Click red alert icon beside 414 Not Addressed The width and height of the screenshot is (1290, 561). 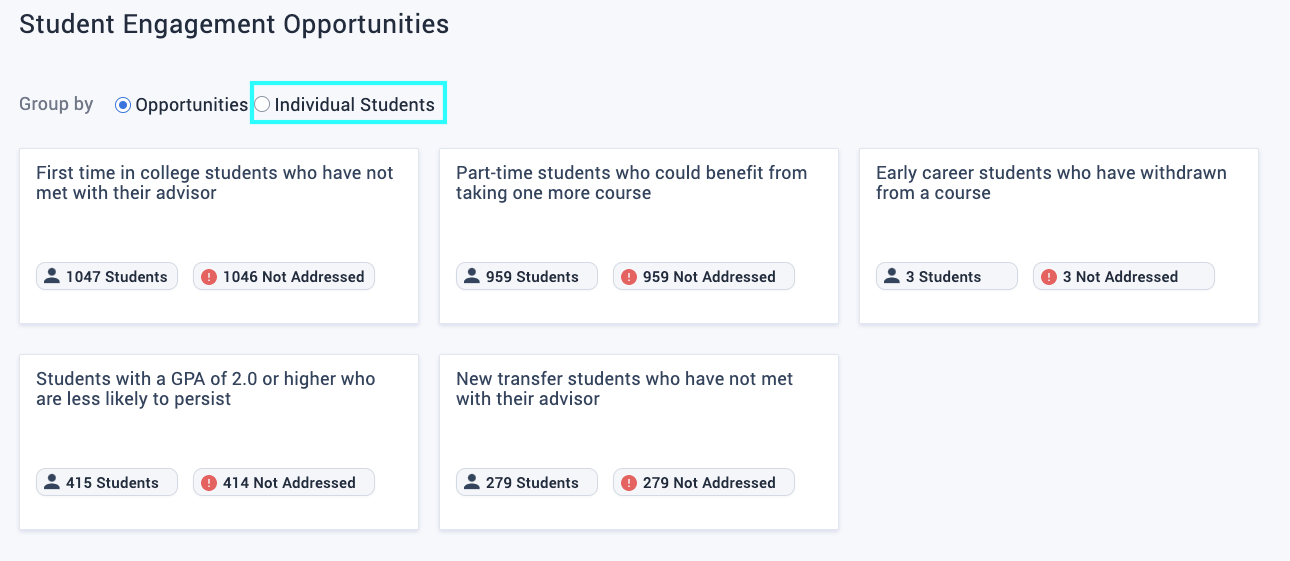point(209,483)
